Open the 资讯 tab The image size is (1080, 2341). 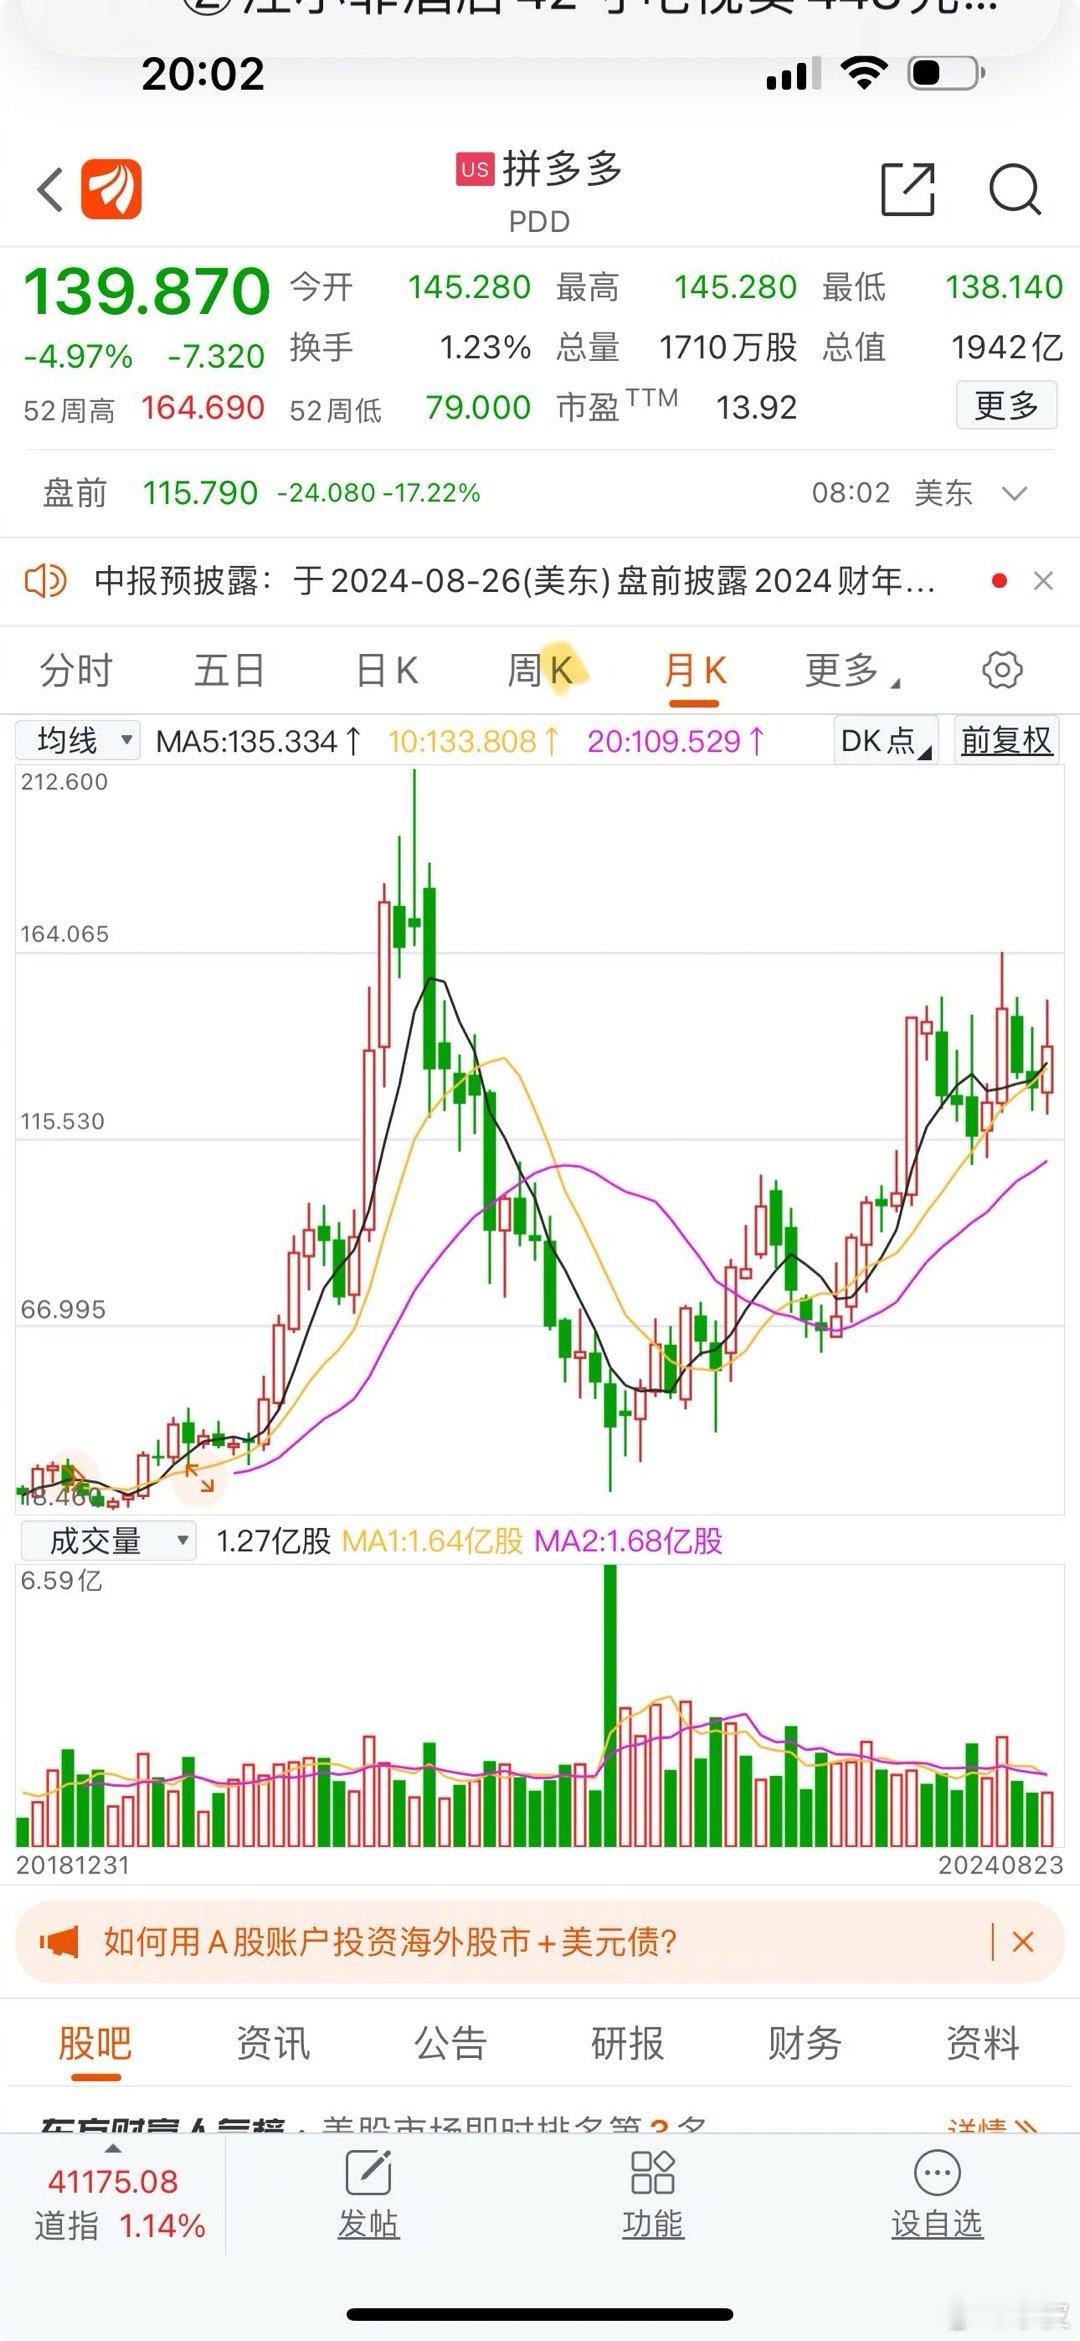pos(273,2043)
